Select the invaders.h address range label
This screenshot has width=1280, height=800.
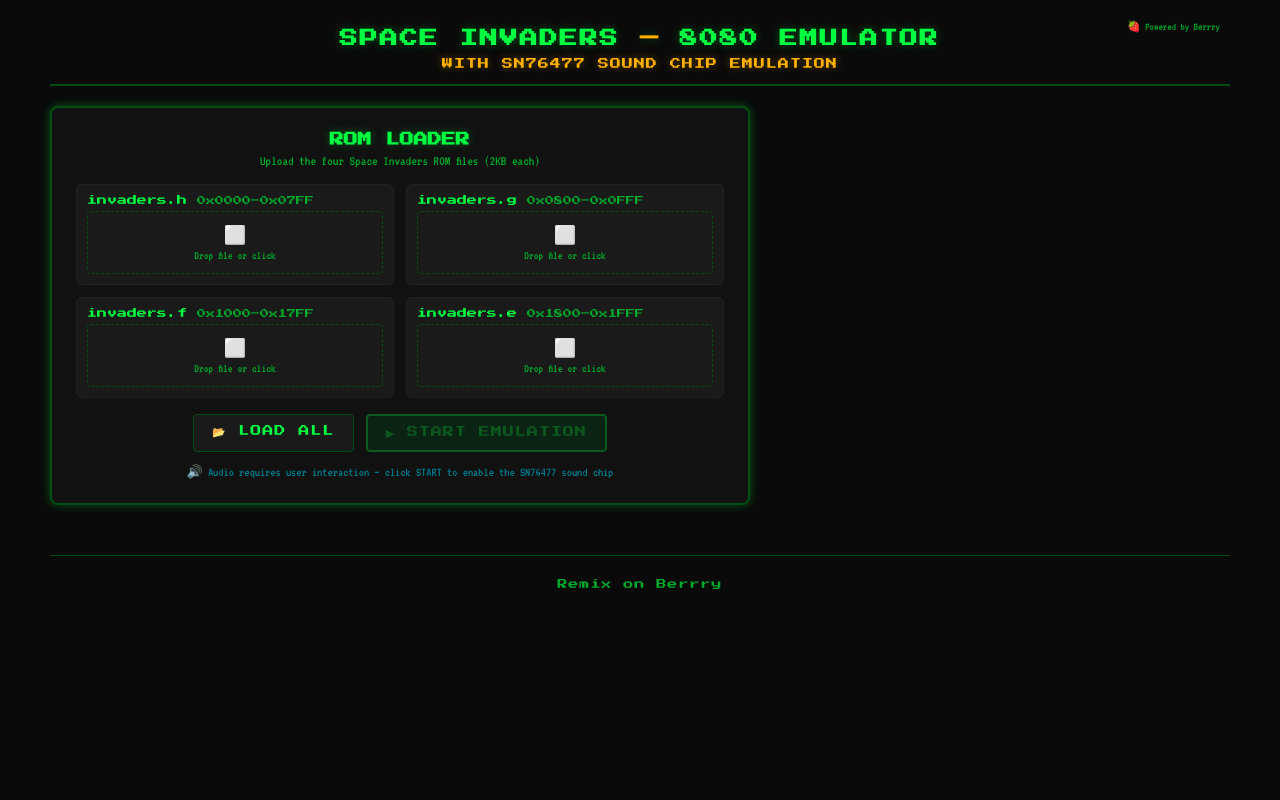254,200
